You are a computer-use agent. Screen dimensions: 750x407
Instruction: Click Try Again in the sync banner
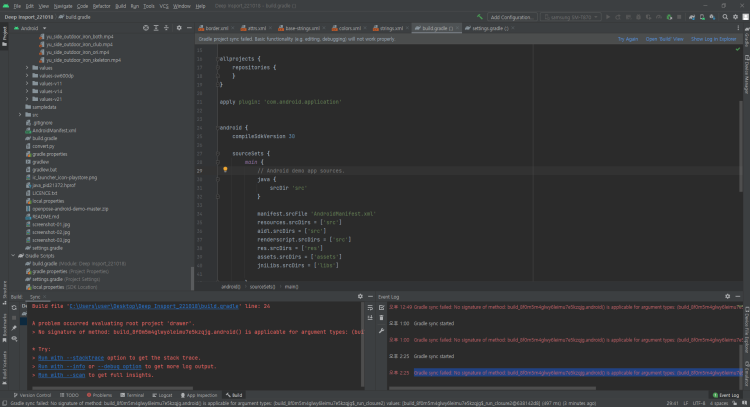click(628, 39)
